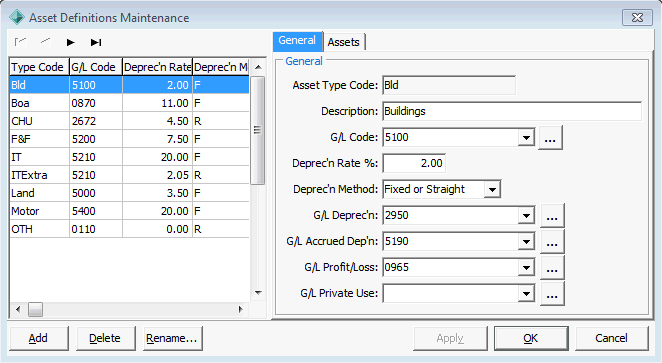Open the Deprec'n Method dropdown
The image size is (662, 363).
click(492, 190)
